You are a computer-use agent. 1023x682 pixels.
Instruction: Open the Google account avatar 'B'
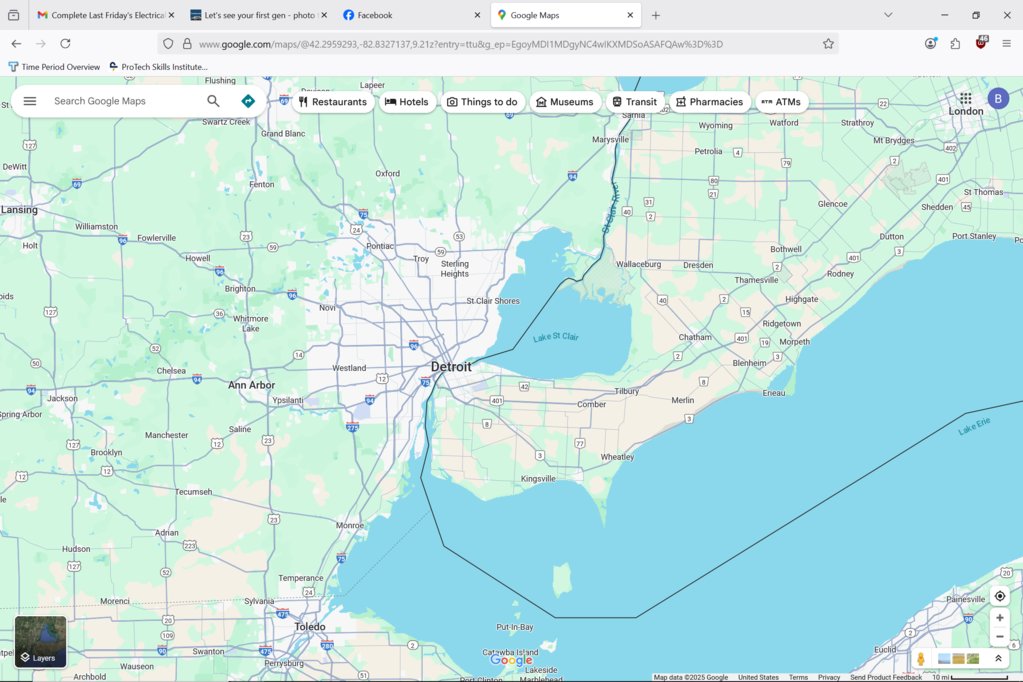pyautogui.click(x=998, y=99)
